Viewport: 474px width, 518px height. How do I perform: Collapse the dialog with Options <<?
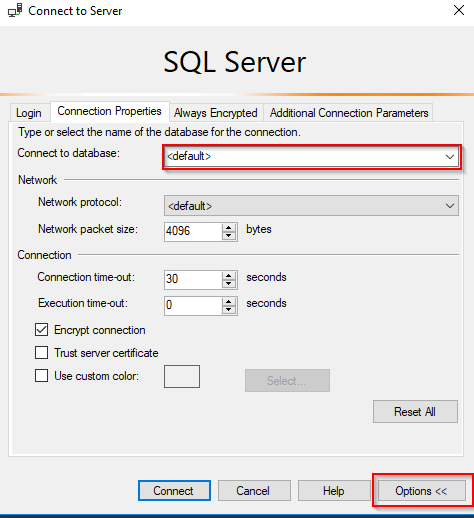[x=422, y=490]
